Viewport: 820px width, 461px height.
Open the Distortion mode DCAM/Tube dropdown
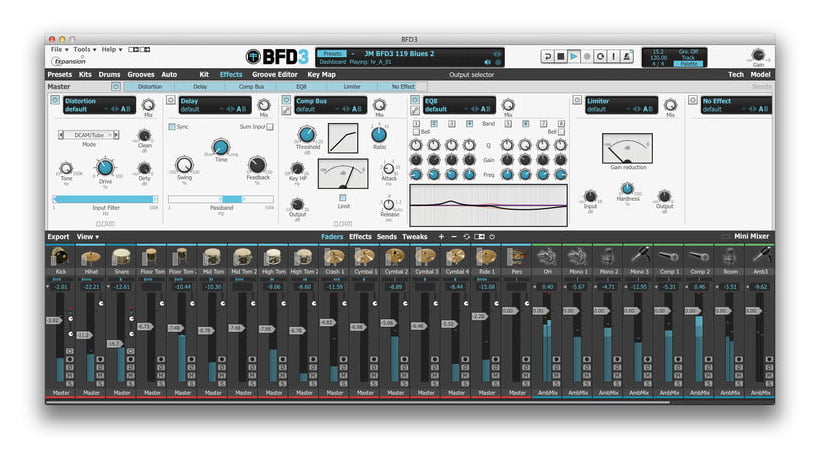pyautogui.click(x=88, y=135)
